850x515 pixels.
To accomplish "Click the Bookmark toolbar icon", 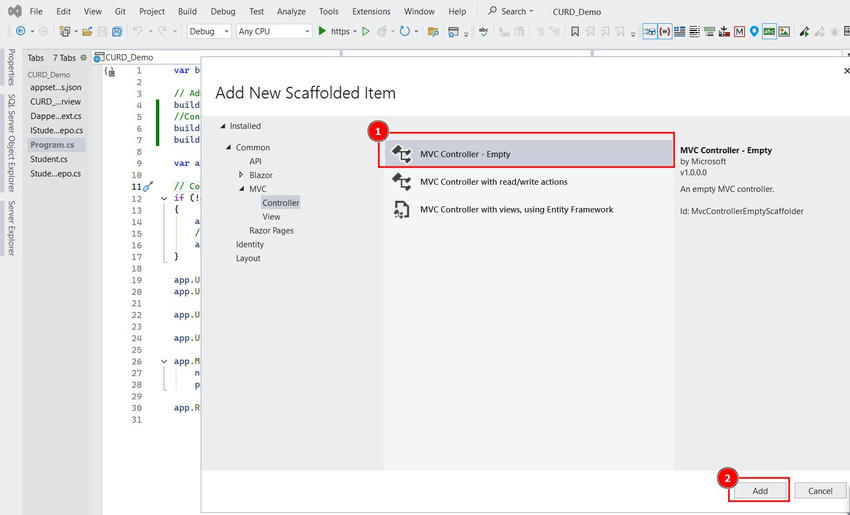I will 575,31.
